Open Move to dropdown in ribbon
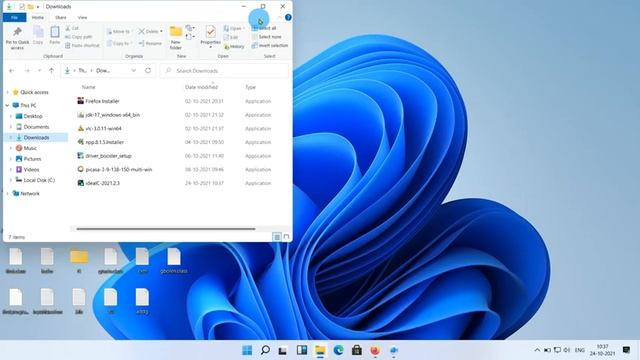The height and width of the screenshot is (360, 640). [x=119, y=31]
